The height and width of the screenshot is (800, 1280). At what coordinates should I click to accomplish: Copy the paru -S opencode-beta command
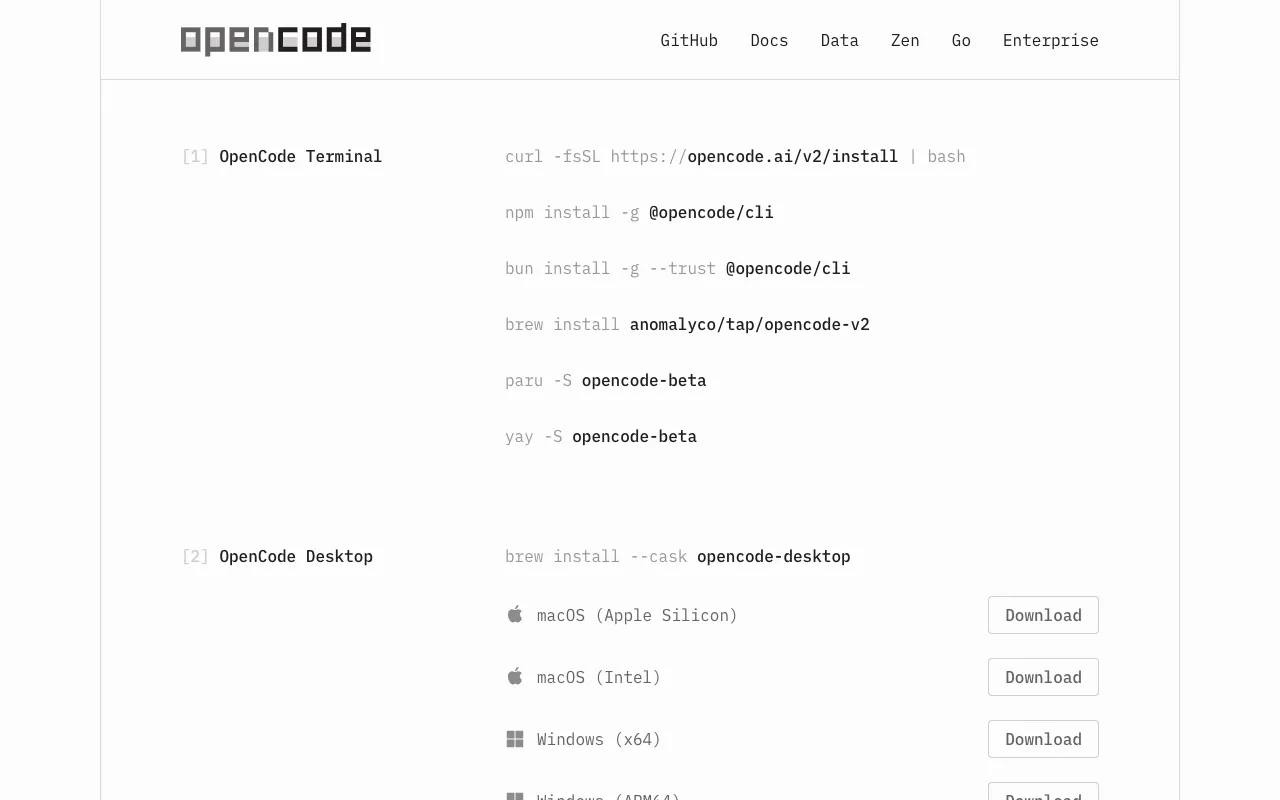point(606,380)
